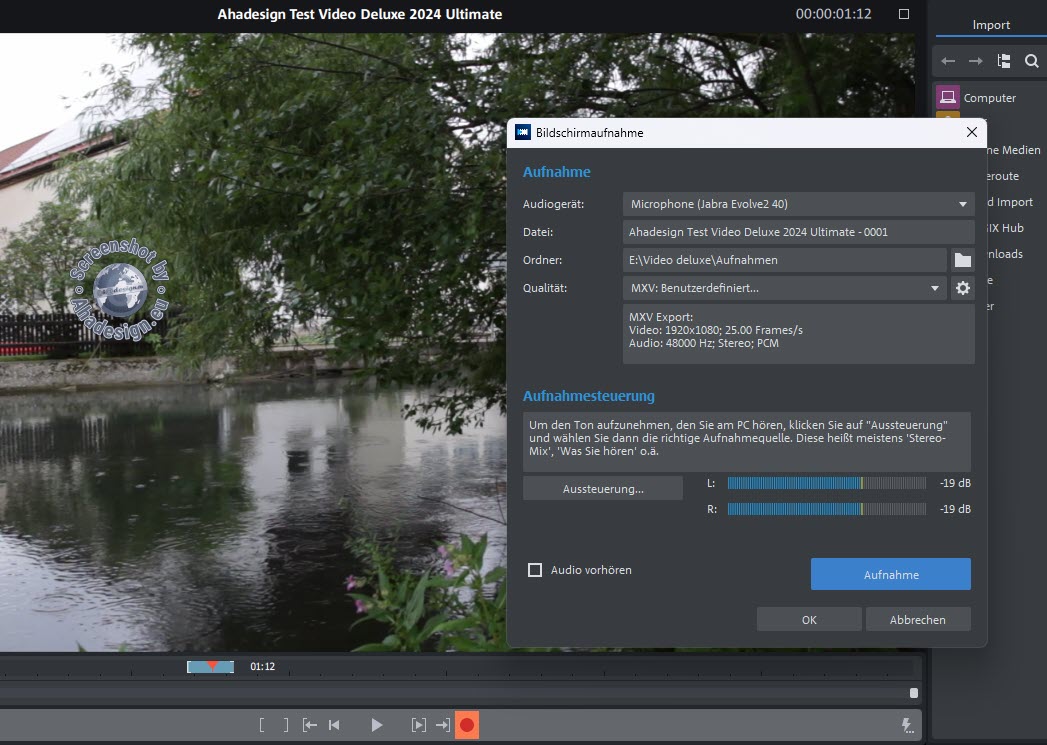Click the right channel level meter

827,509
